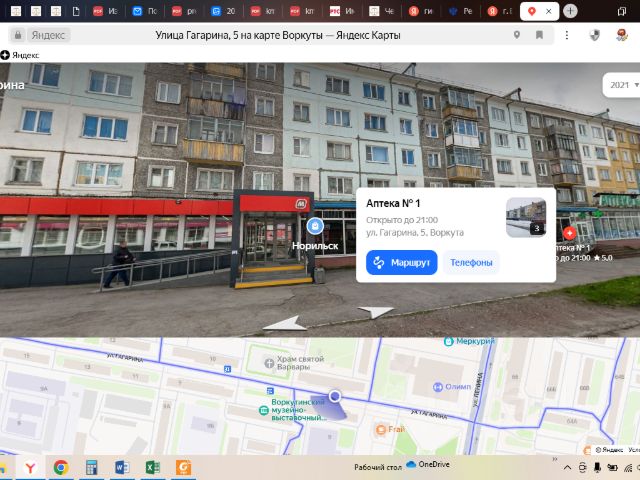Open Microsoft Excel from taskbar
The width and height of the screenshot is (640, 480).
pos(153,468)
